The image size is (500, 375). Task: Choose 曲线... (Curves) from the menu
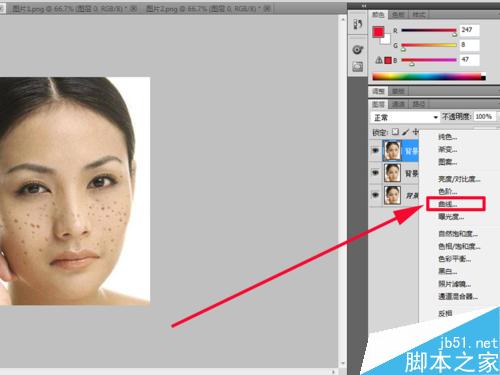448,204
